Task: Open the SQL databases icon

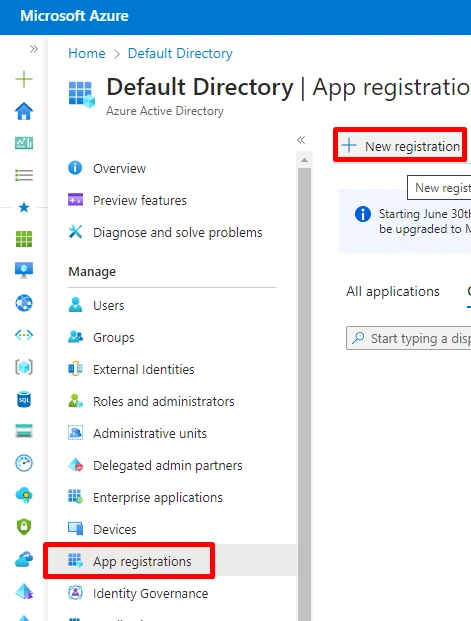Action: pyautogui.click(x=24, y=399)
